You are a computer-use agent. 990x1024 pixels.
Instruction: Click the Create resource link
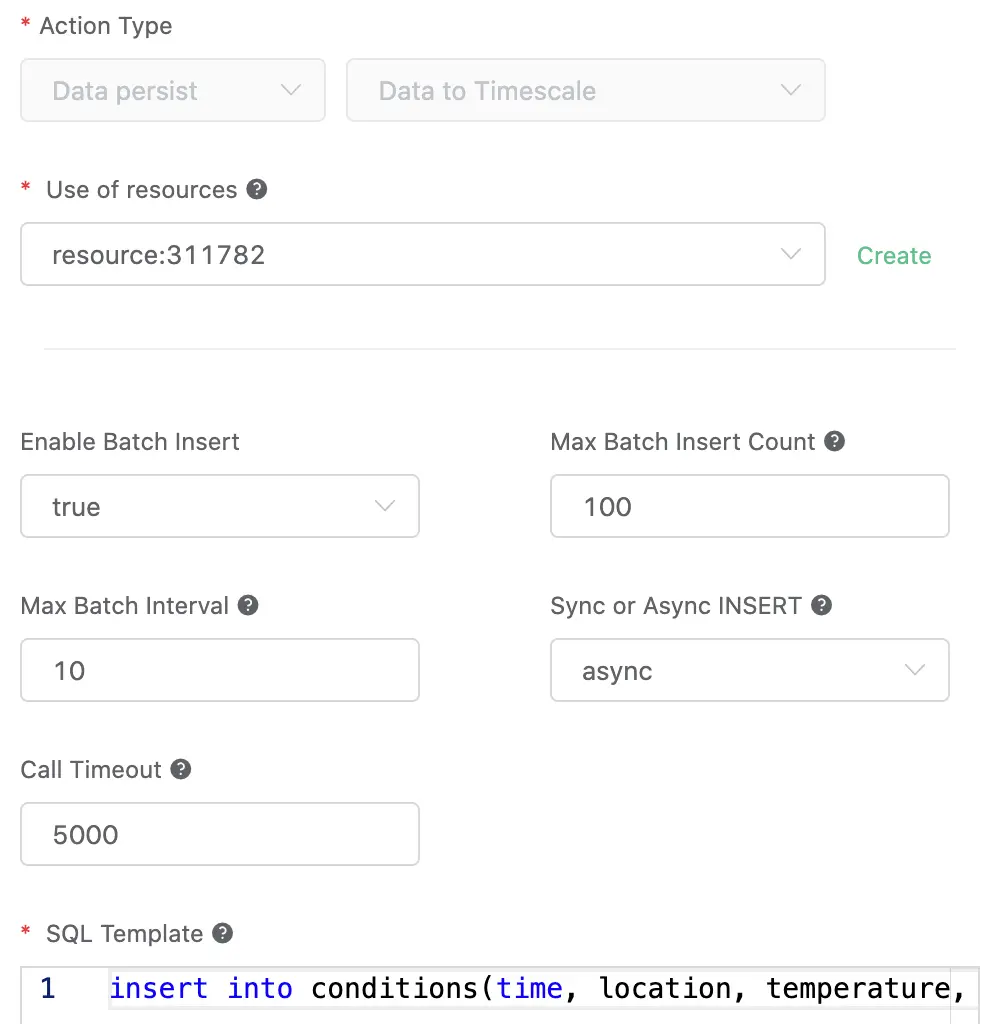click(894, 256)
